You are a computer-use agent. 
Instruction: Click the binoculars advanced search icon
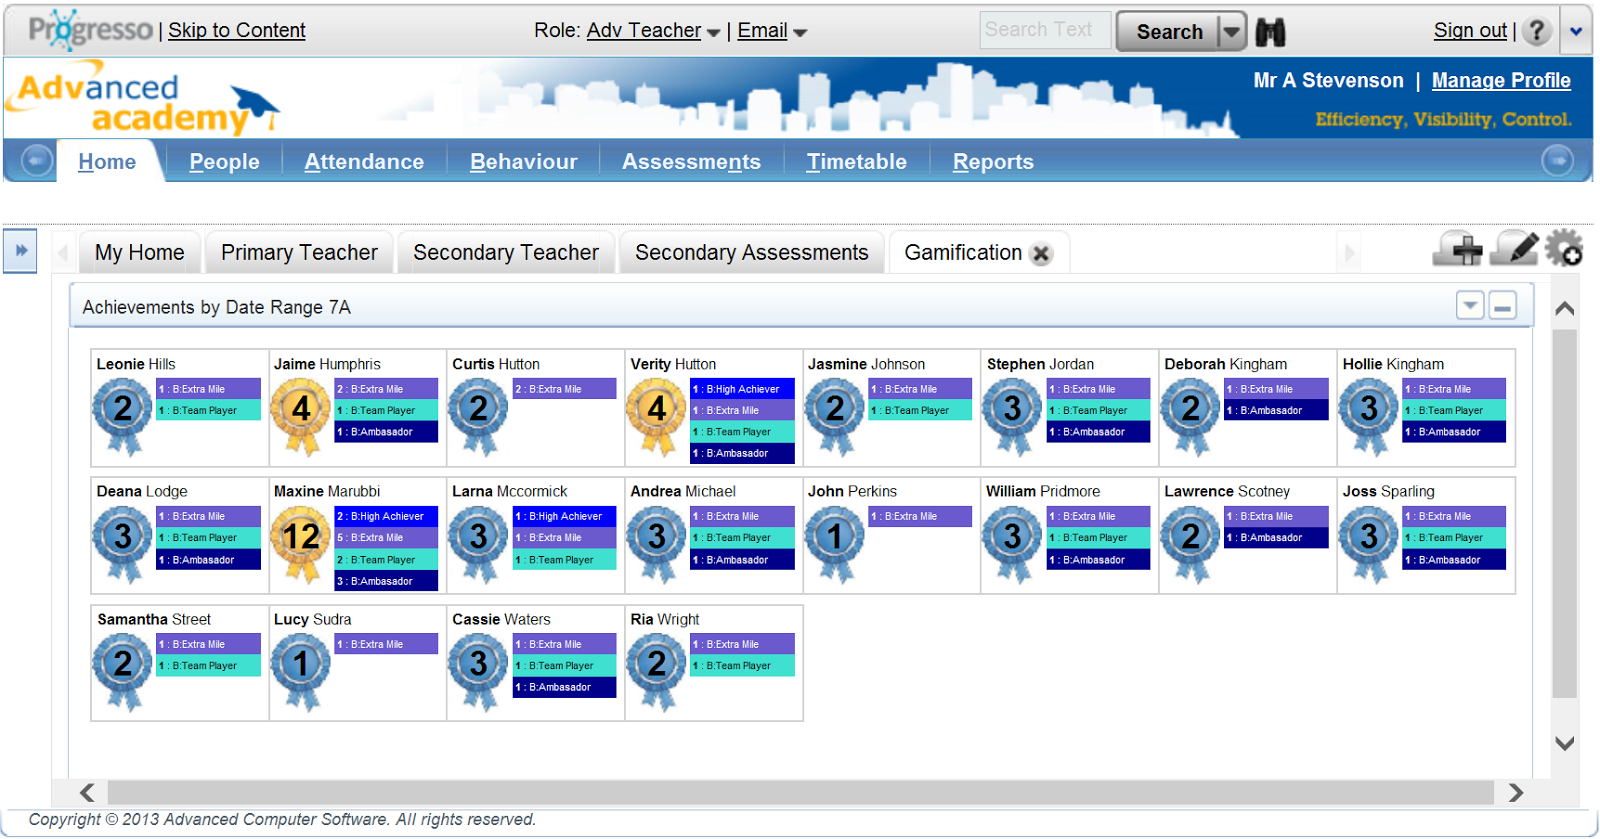tap(1270, 32)
